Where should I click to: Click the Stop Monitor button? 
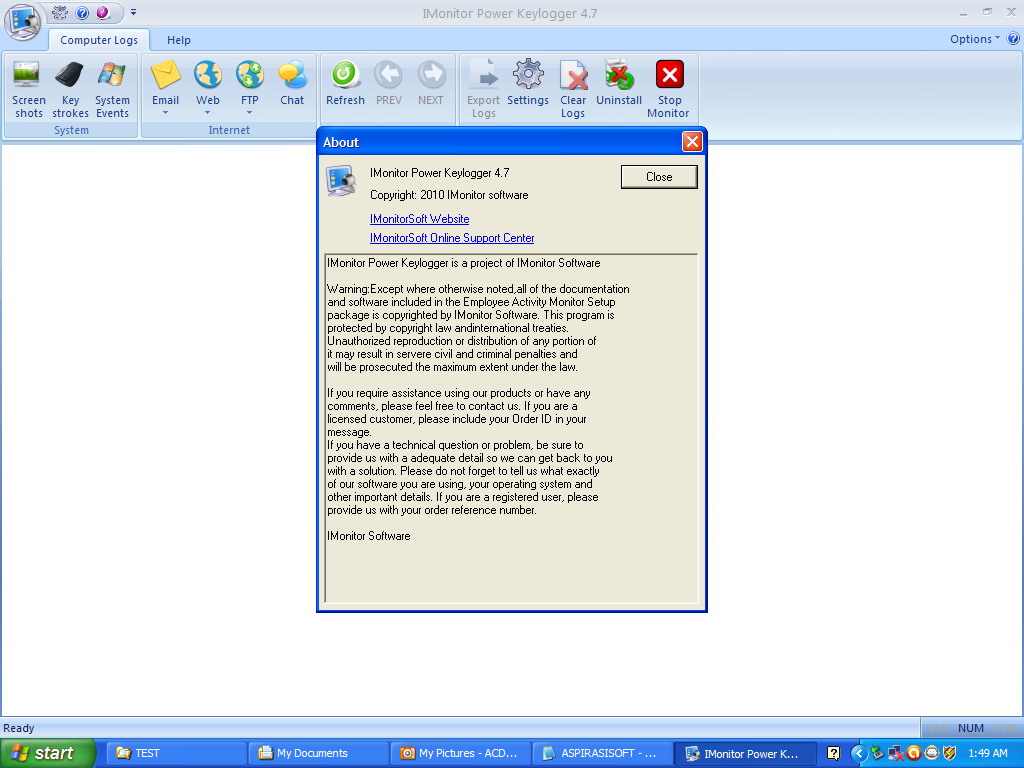(x=668, y=89)
